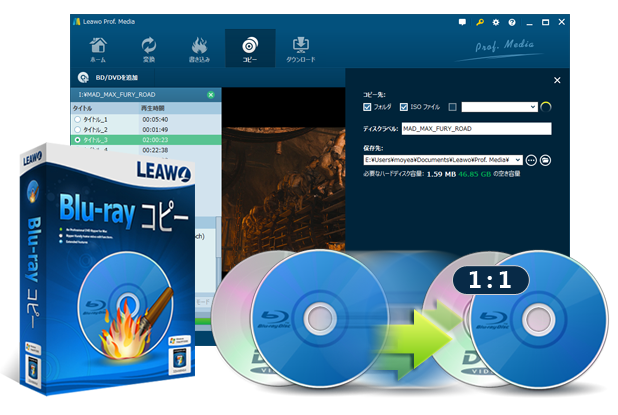The image size is (618, 415).
Task: Edit the disc label MAD_MAX_FURY_ROAD field
Action: tap(477, 128)
